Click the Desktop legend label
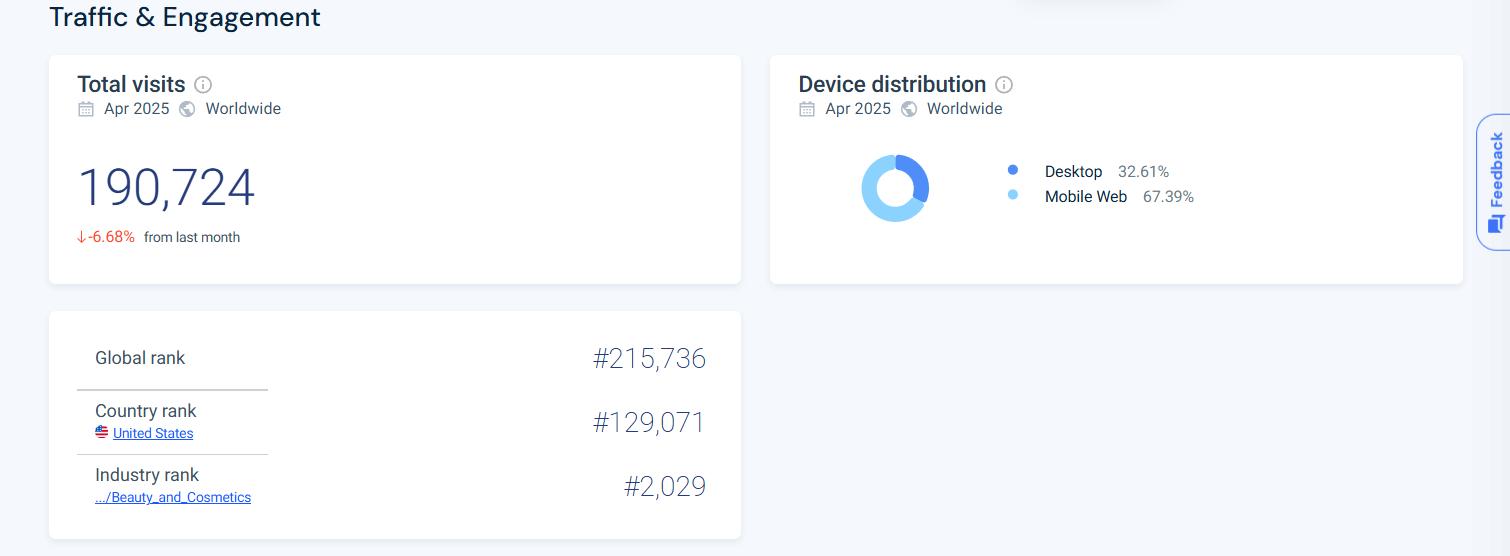Viewport: 1510px width, 556px height. coord(1073,172)
